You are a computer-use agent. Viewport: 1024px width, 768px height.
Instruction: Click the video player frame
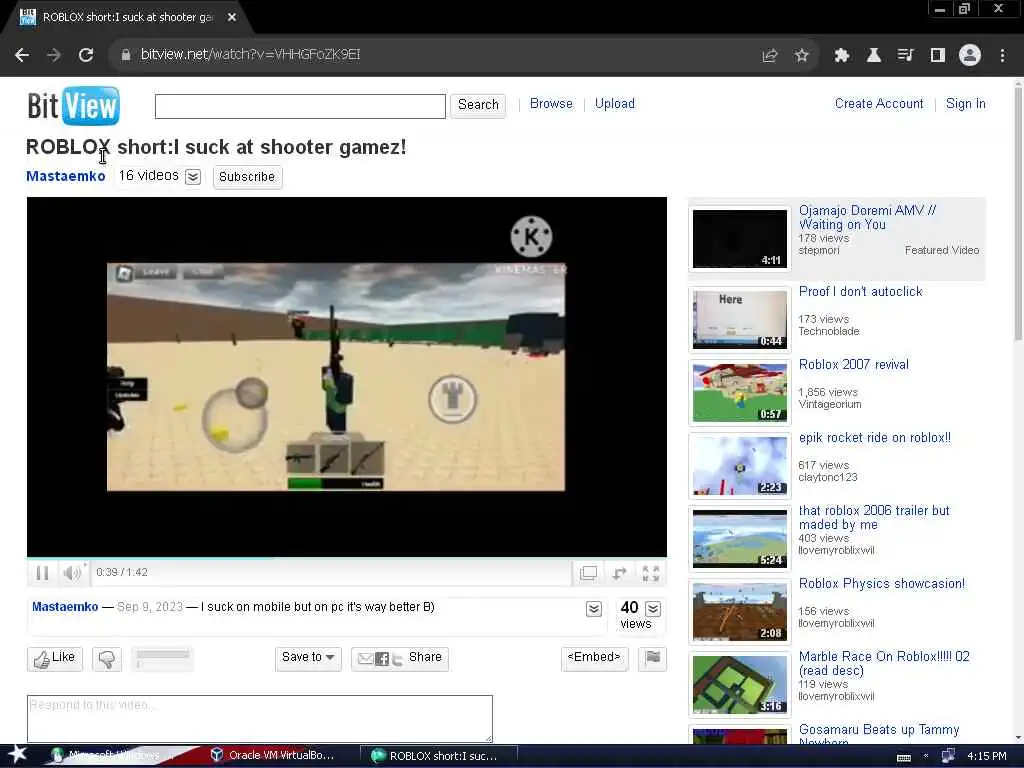(347, 377)
